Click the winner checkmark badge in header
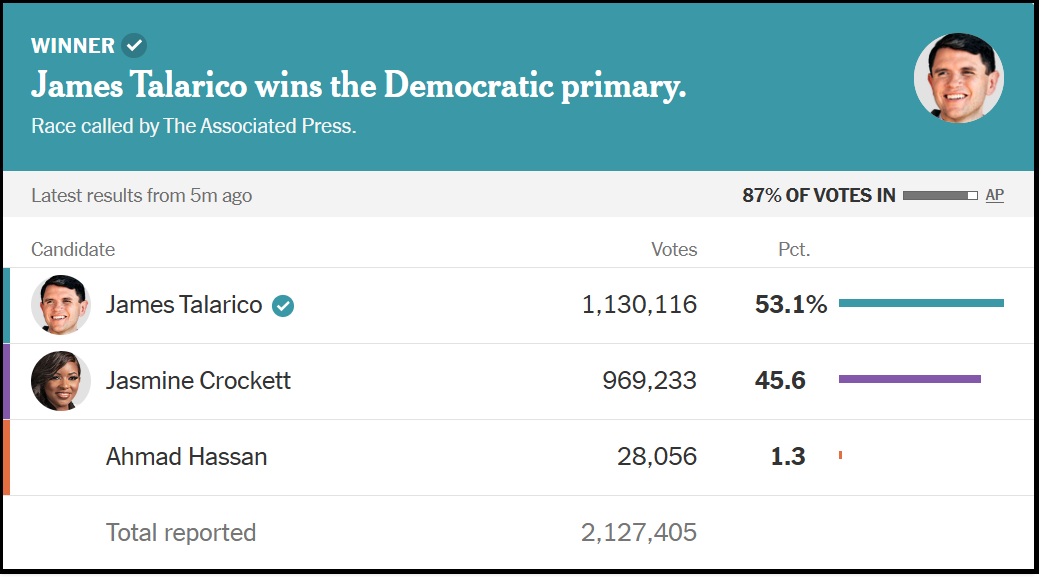 134,45
